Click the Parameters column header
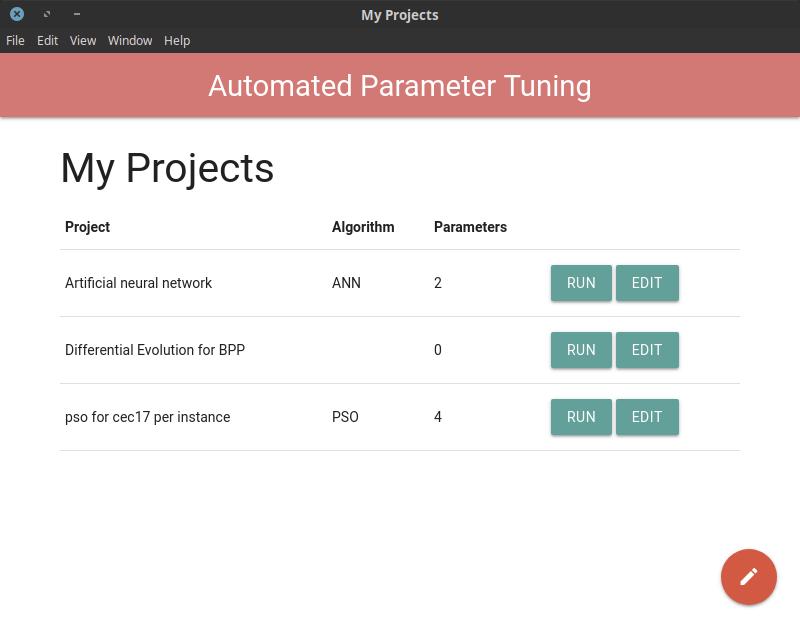Viewport: 800px width, 628px height. point(470,227)
